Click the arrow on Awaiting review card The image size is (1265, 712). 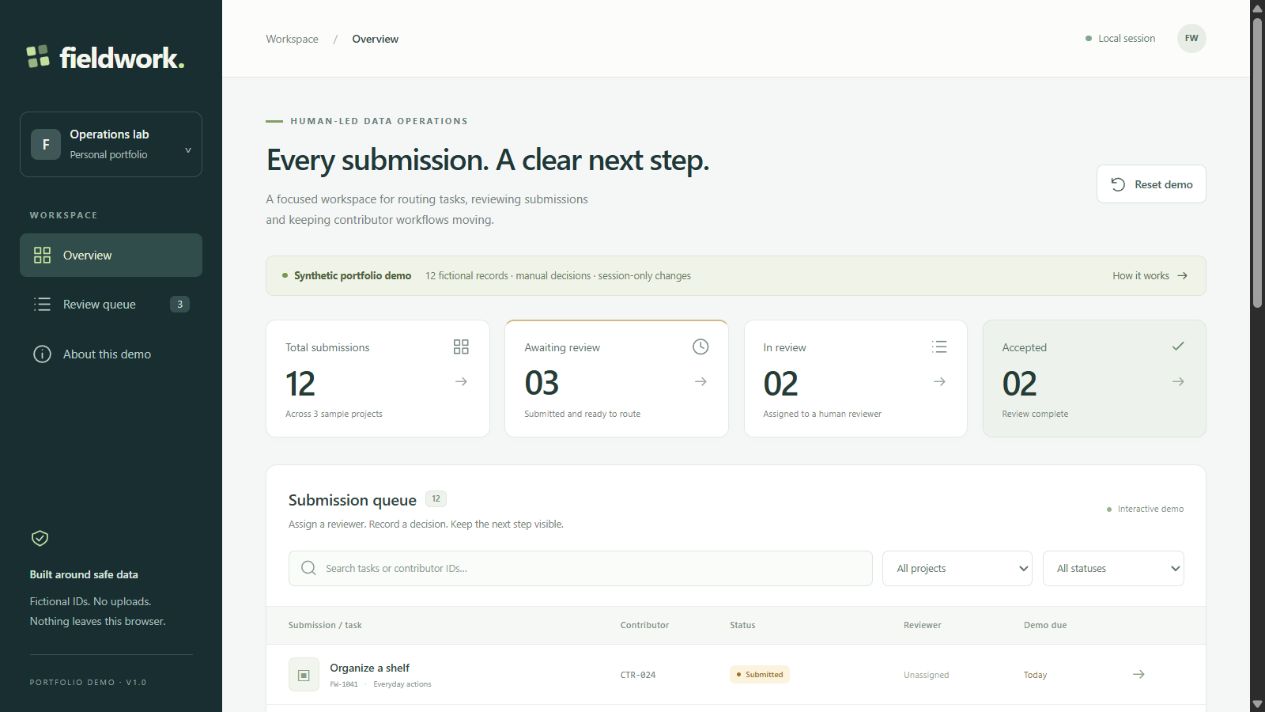click(700, 381)
